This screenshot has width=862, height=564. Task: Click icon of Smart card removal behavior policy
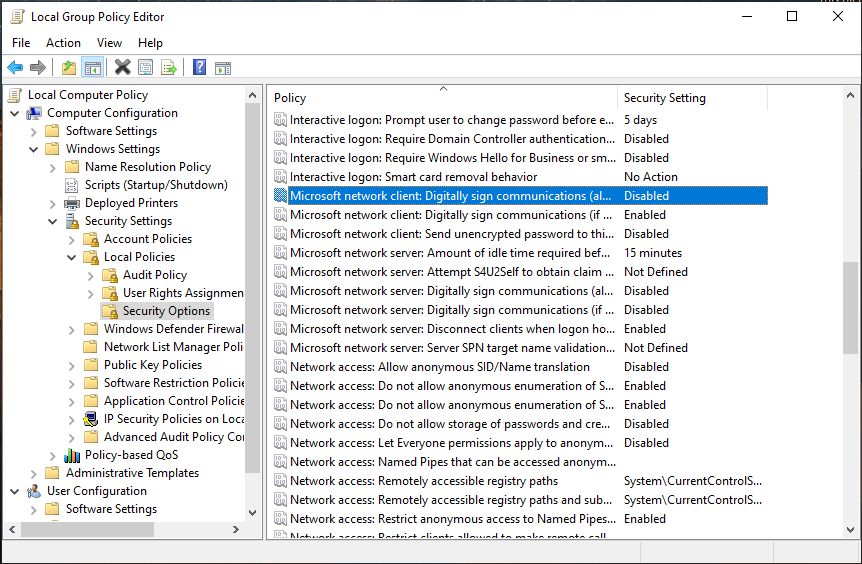click(x=280, y=177)
